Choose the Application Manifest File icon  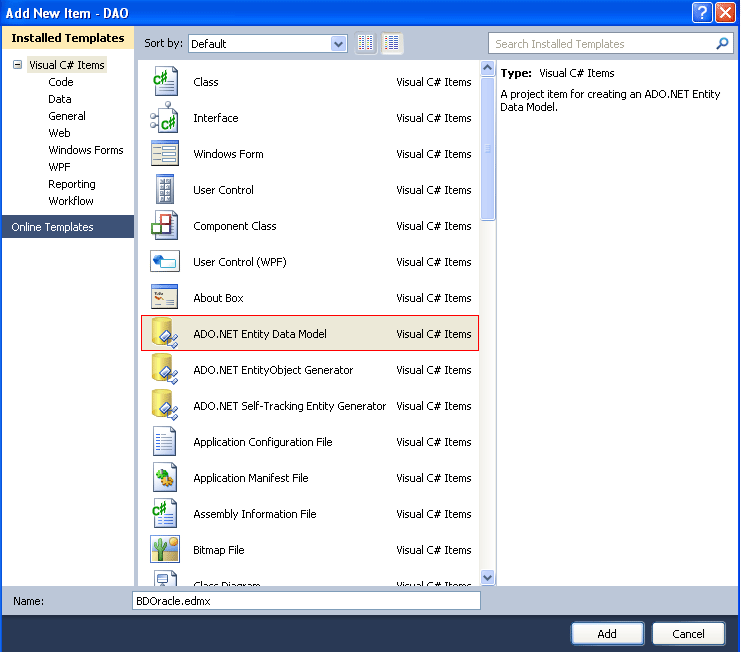[x=165, y=478]
